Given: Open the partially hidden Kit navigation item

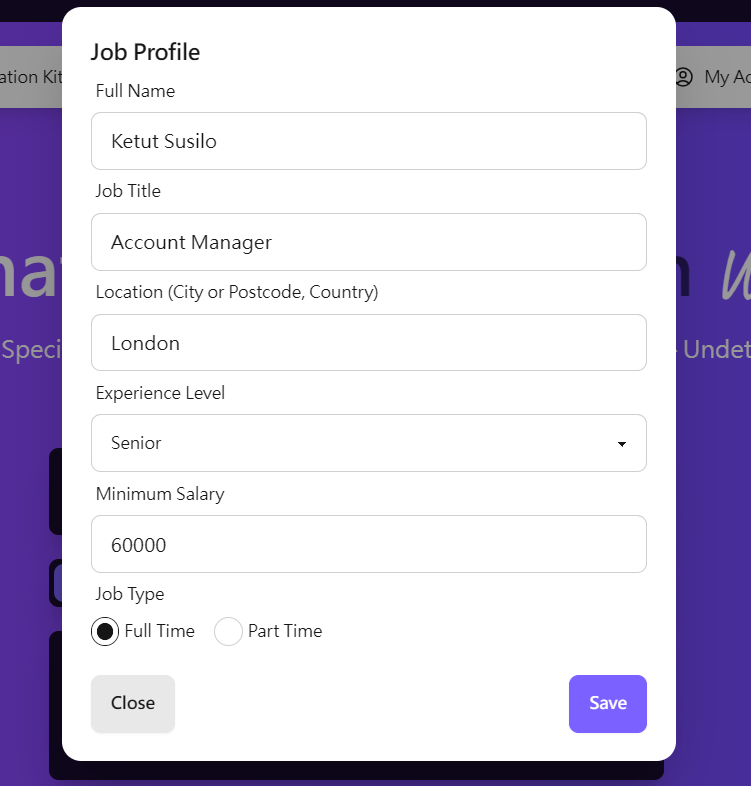Looking at the screenshot, I should pos(31,77).
